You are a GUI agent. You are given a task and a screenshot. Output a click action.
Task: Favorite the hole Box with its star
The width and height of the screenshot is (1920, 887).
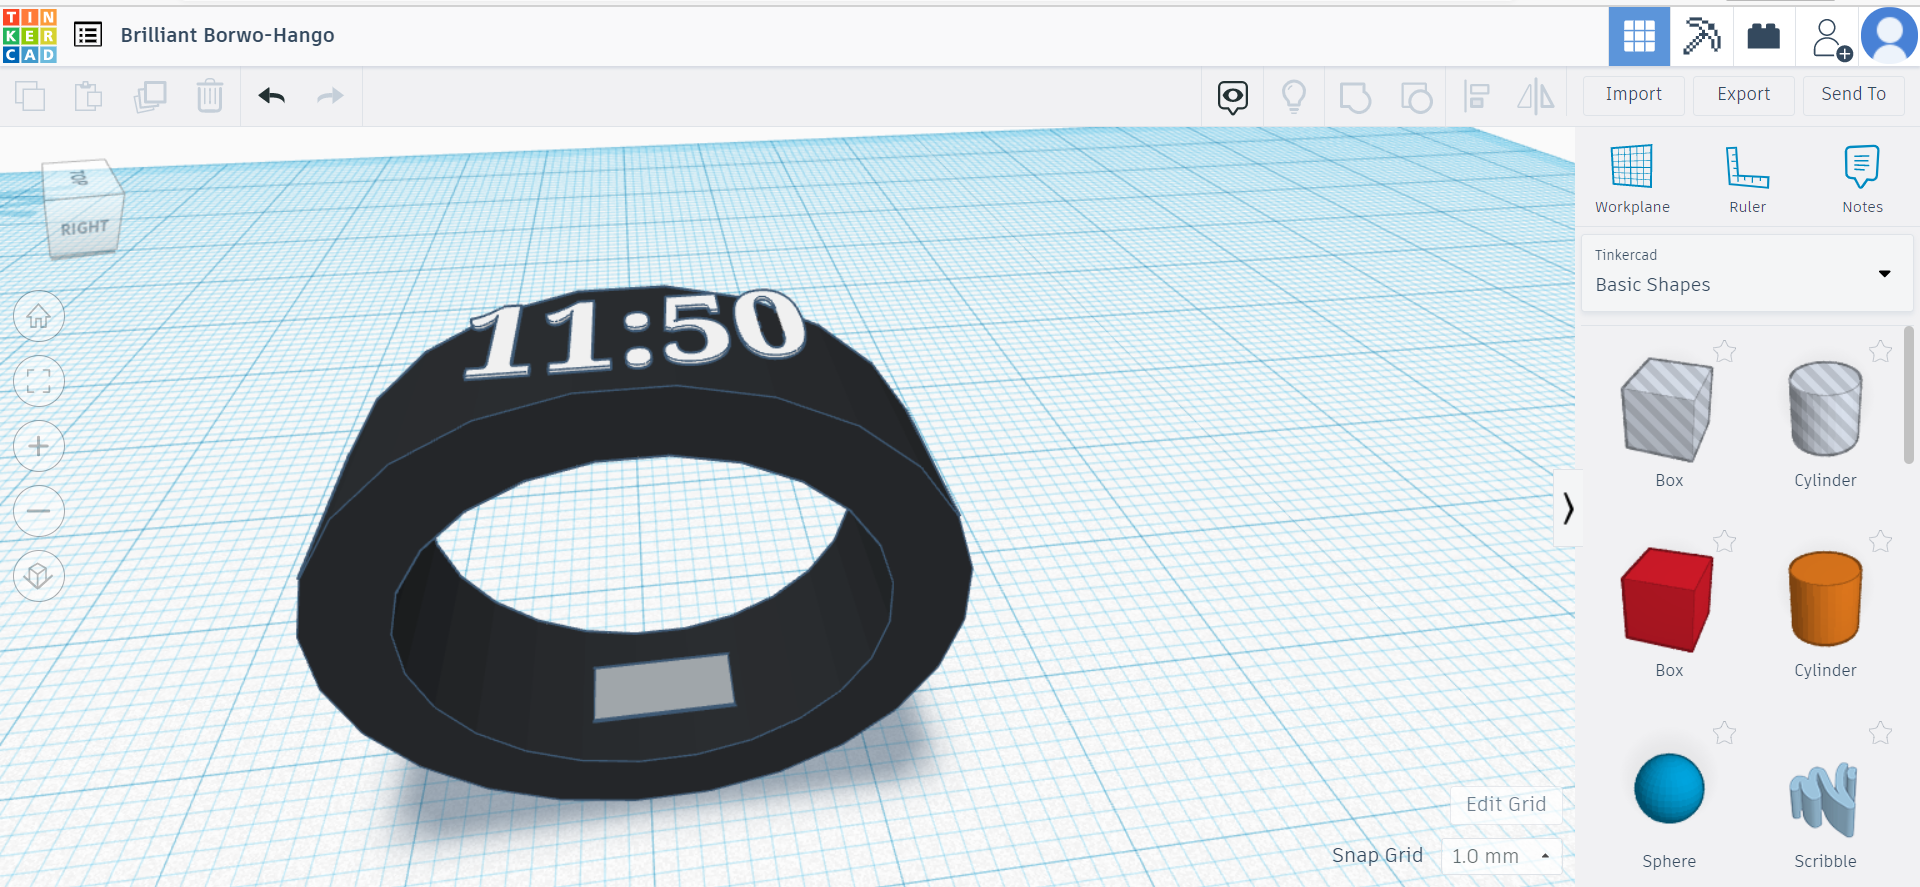pos(1724,351)
